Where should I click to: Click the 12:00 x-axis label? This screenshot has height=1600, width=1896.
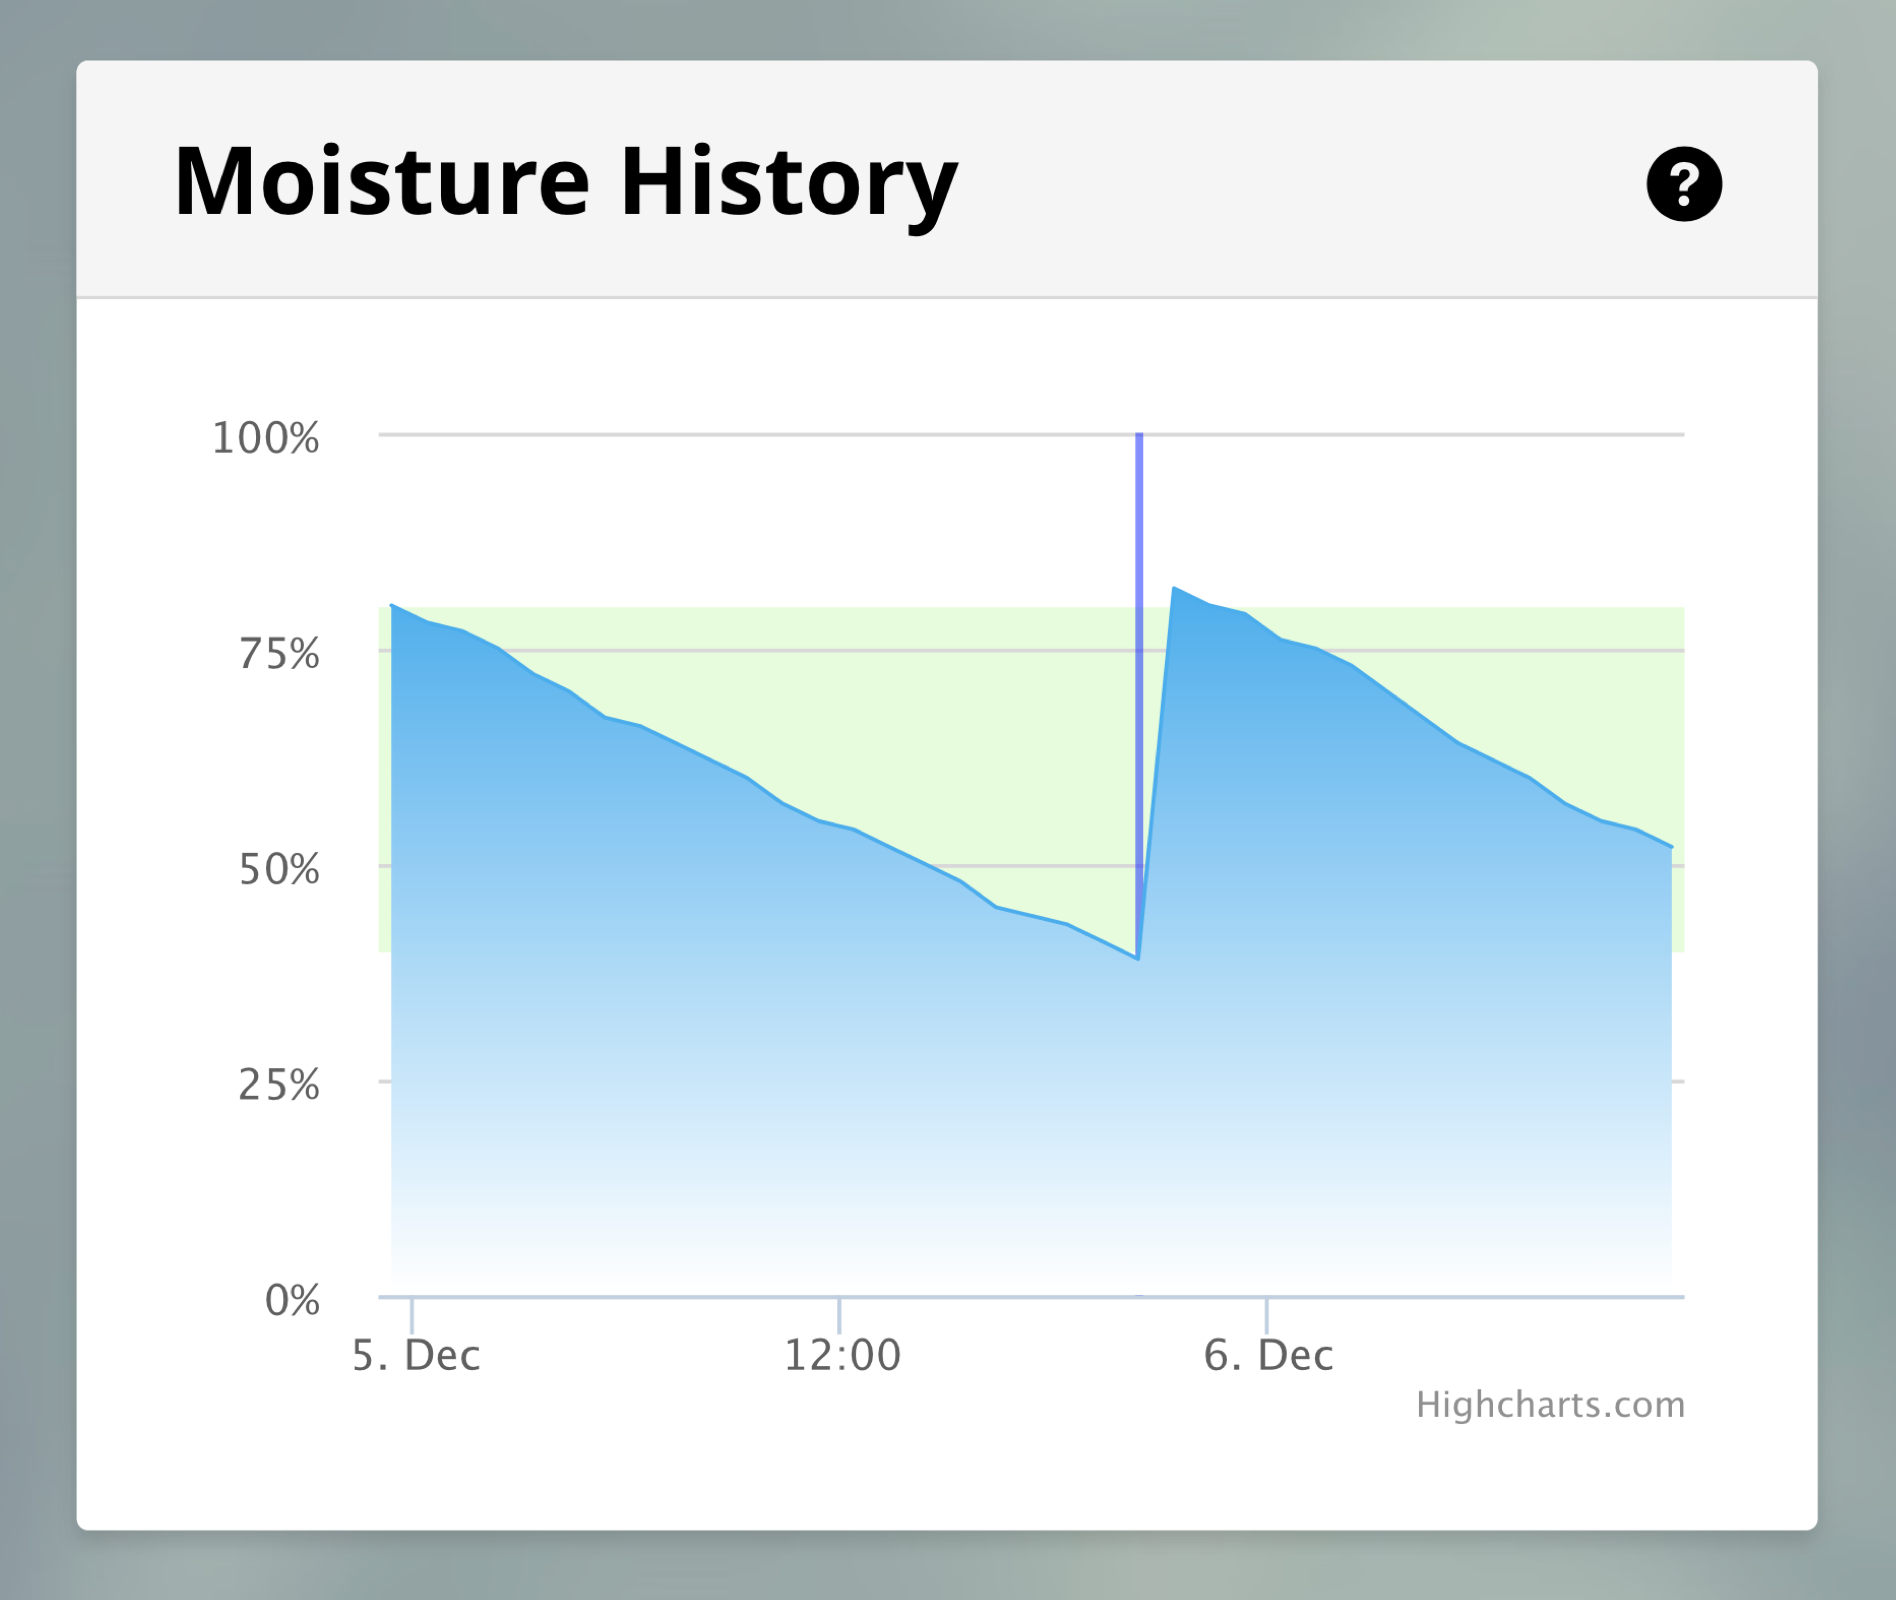tap(842, 1355)
